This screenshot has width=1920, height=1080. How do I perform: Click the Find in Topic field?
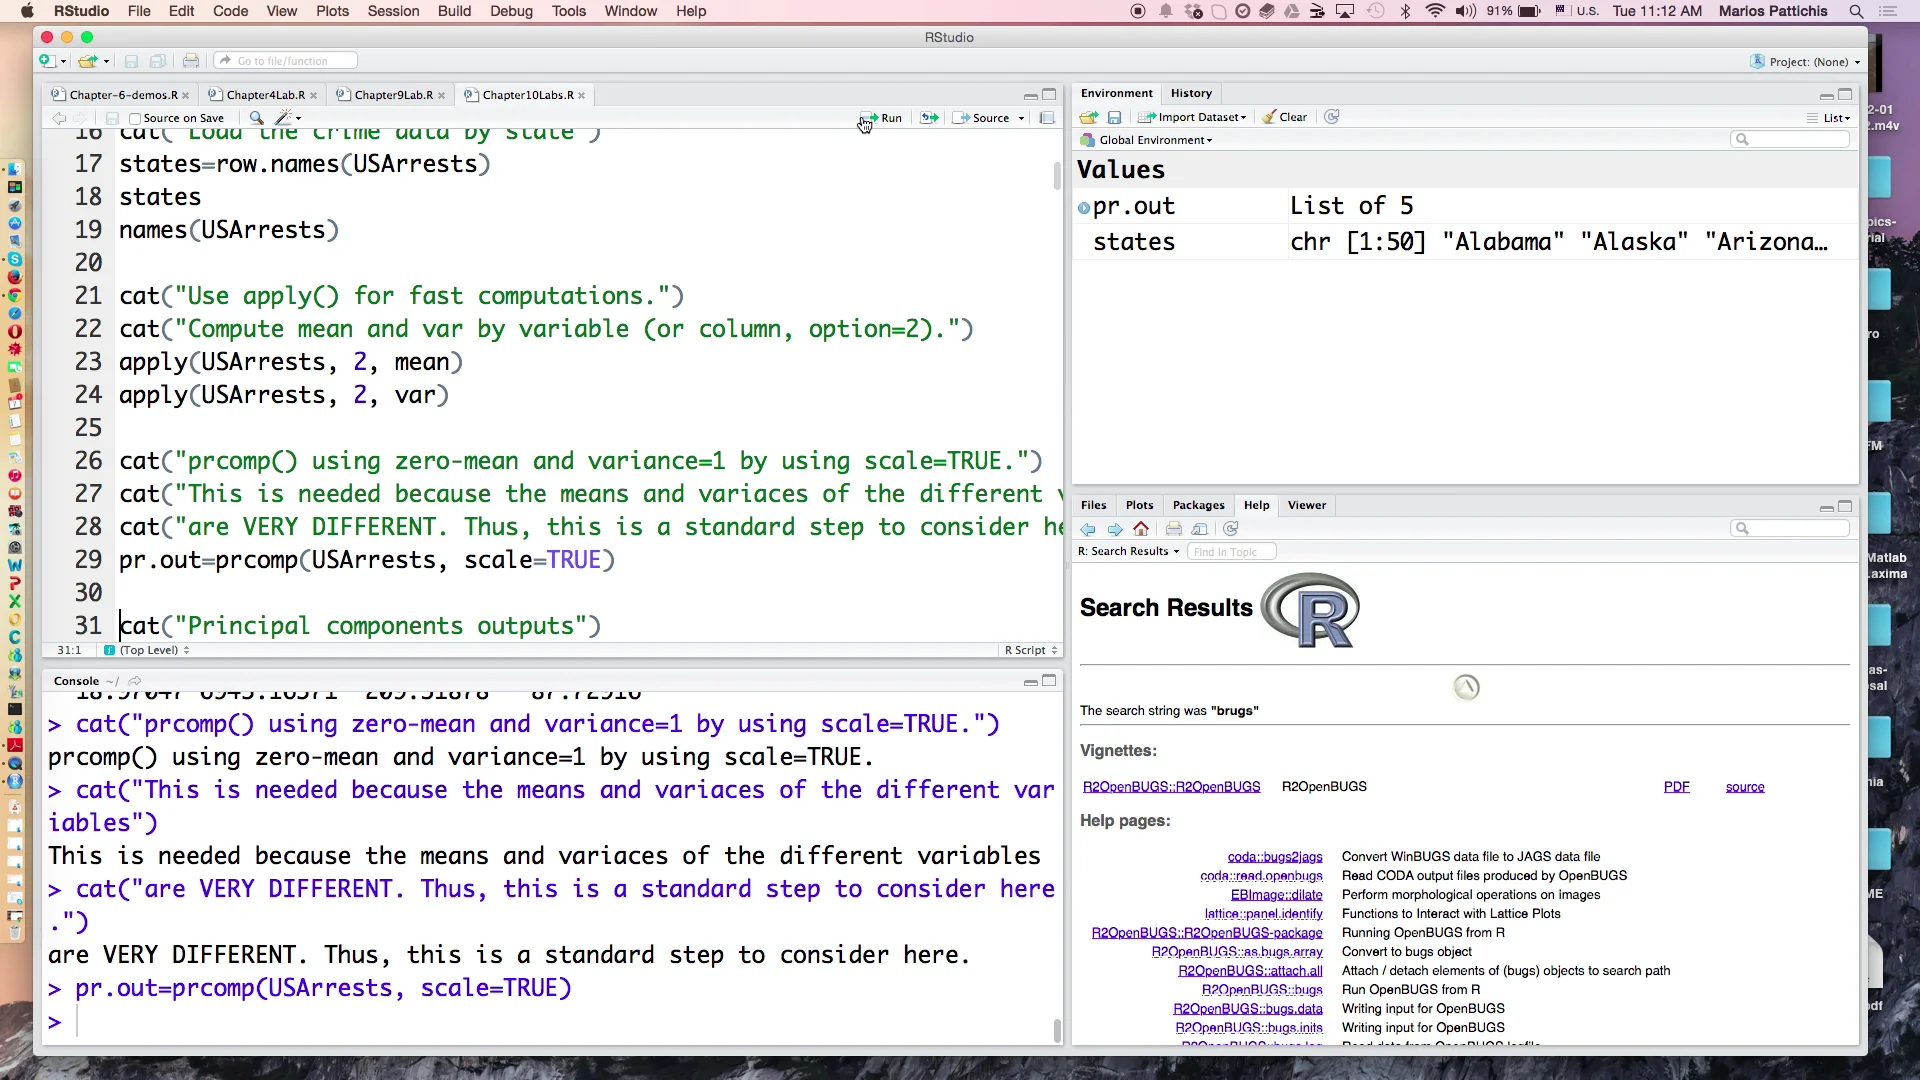pos(1232,551)
